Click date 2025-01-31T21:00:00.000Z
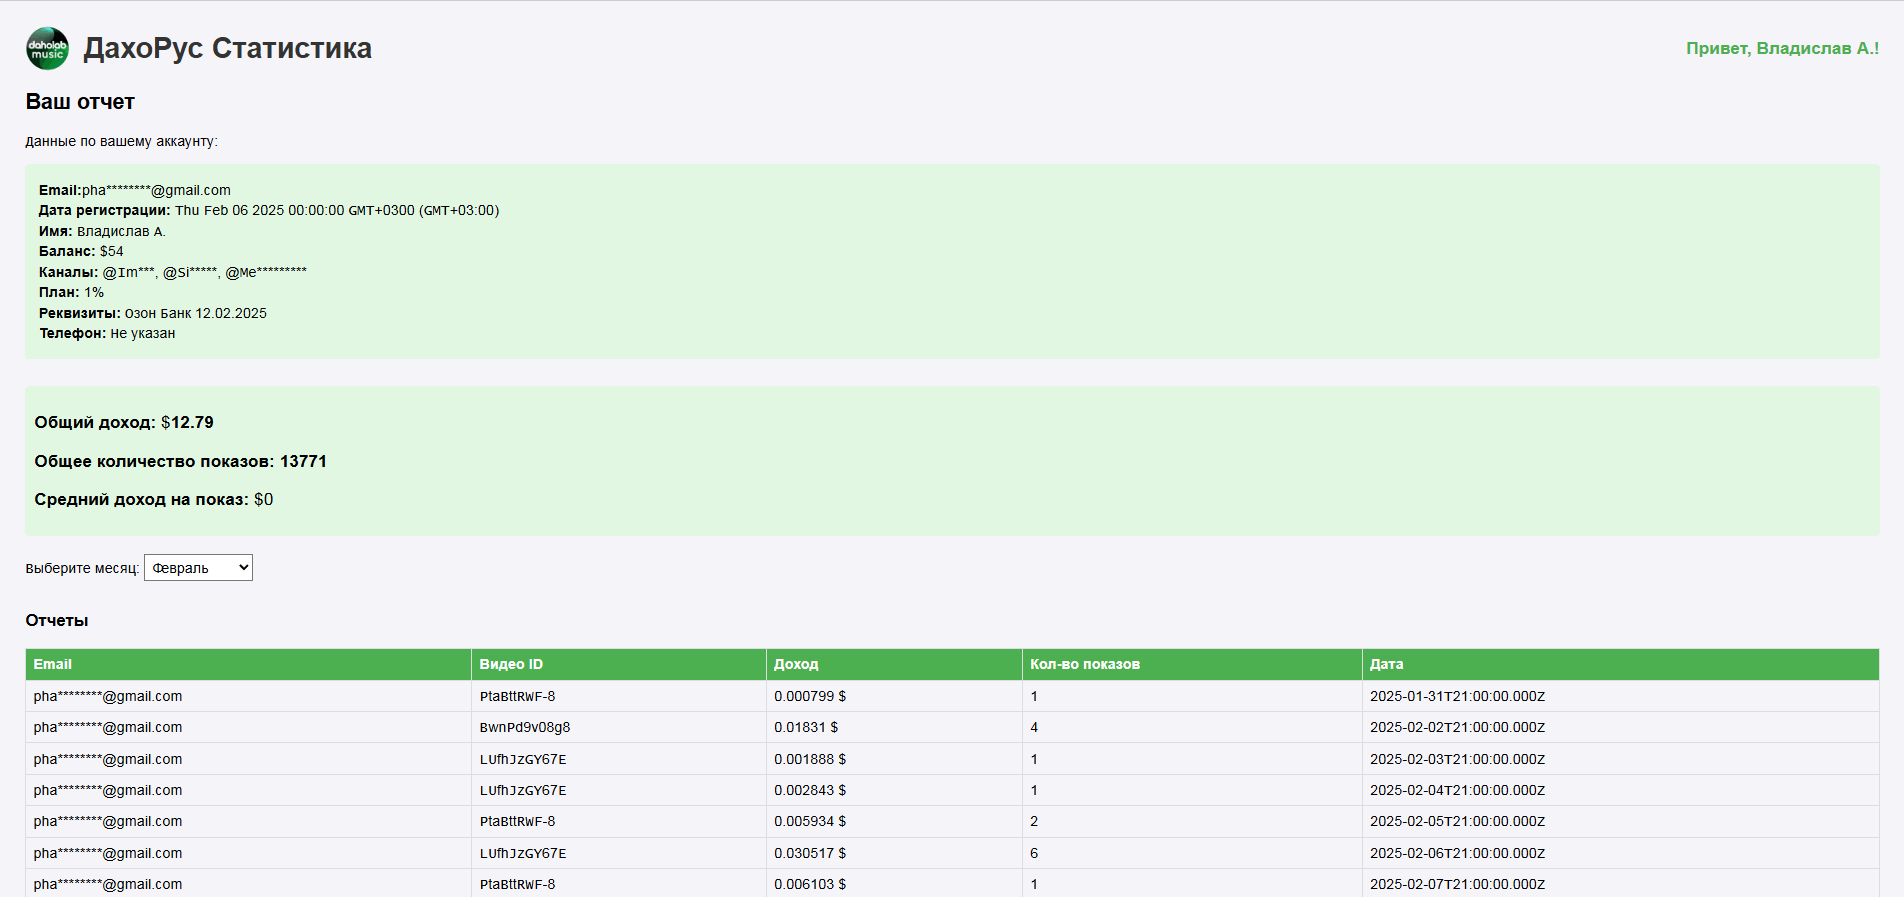The width and height of the screenshot is (1904, 897). pyautogui.click(x=1457, y=696)
